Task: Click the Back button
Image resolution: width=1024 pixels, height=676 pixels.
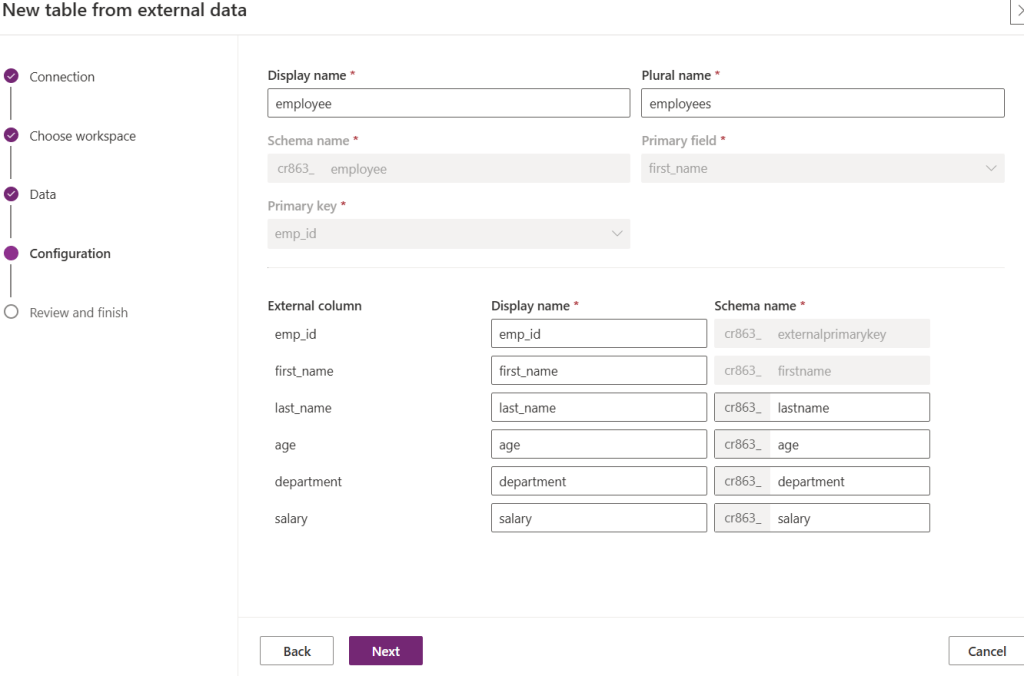Action: pos(297,651)
